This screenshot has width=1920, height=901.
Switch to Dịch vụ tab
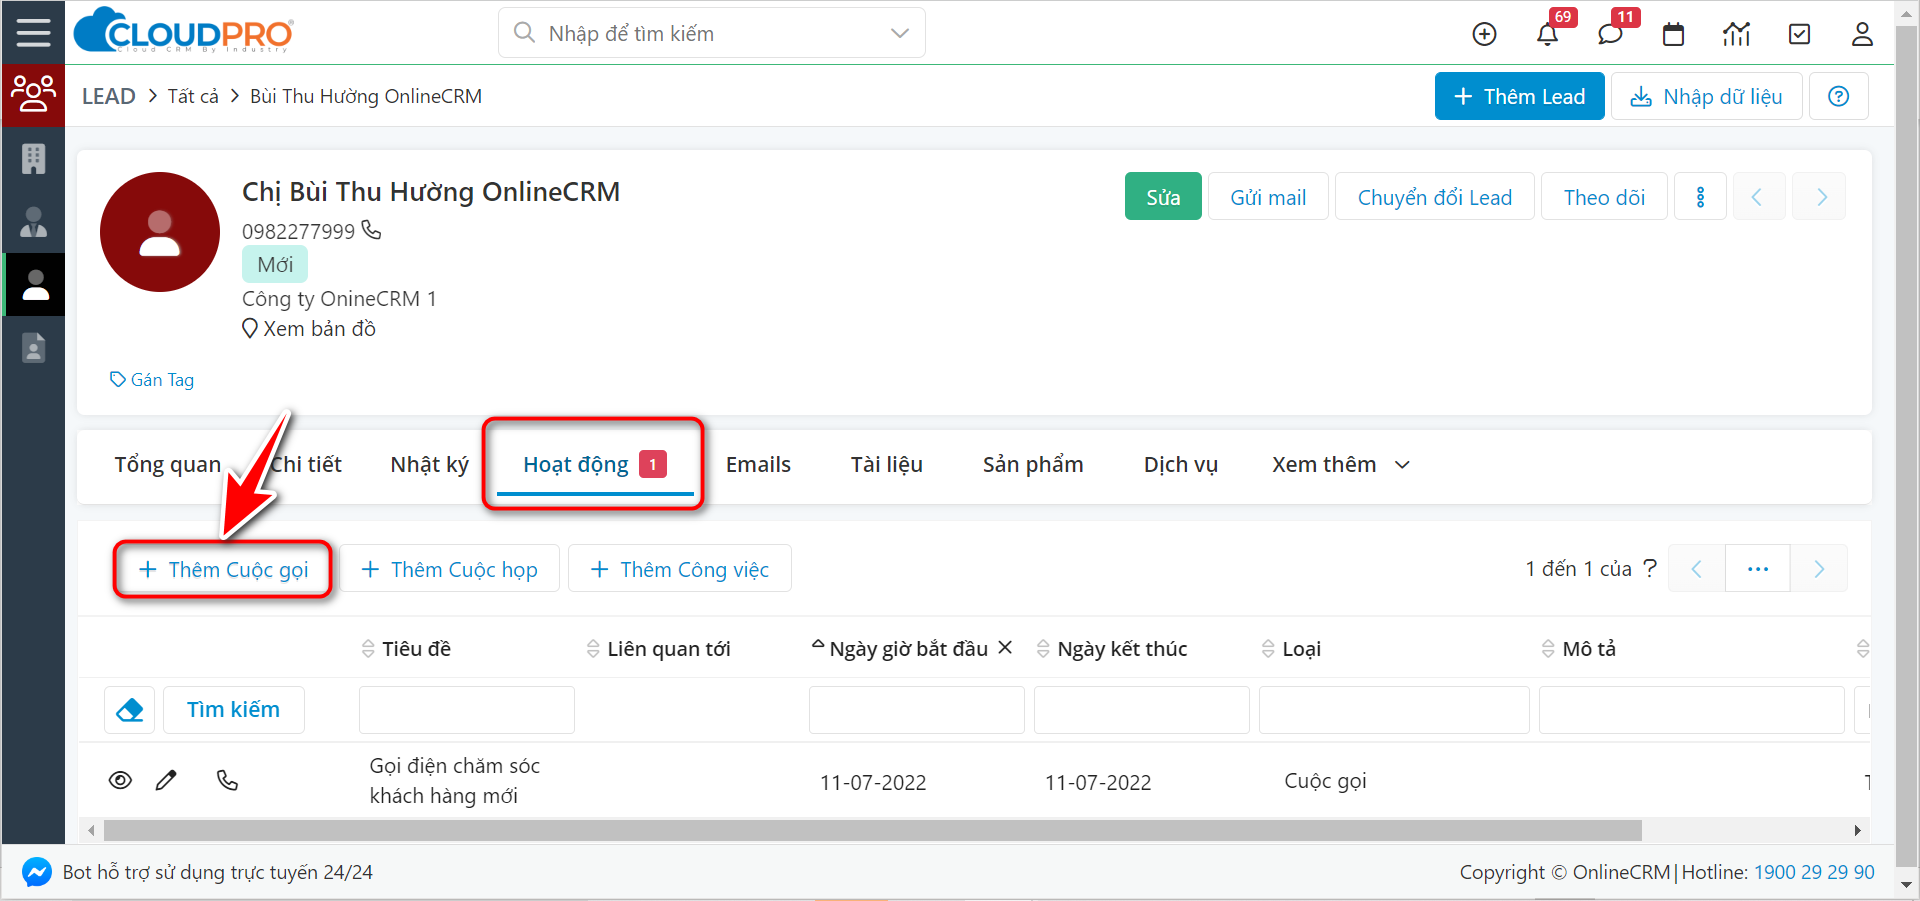[1180, 465]
